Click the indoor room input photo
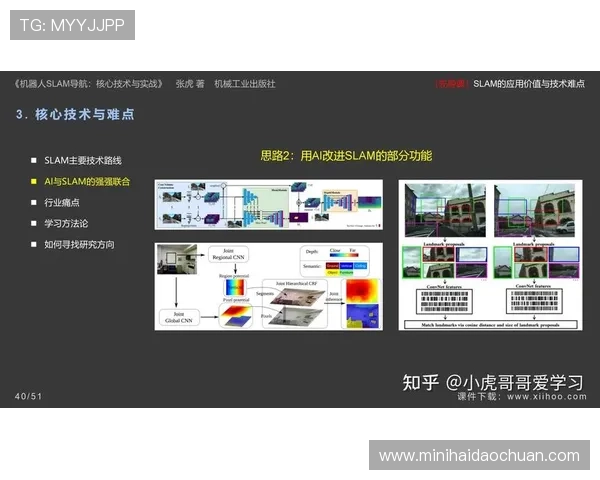This screenshot has height=480, width=600. (177, 259)
